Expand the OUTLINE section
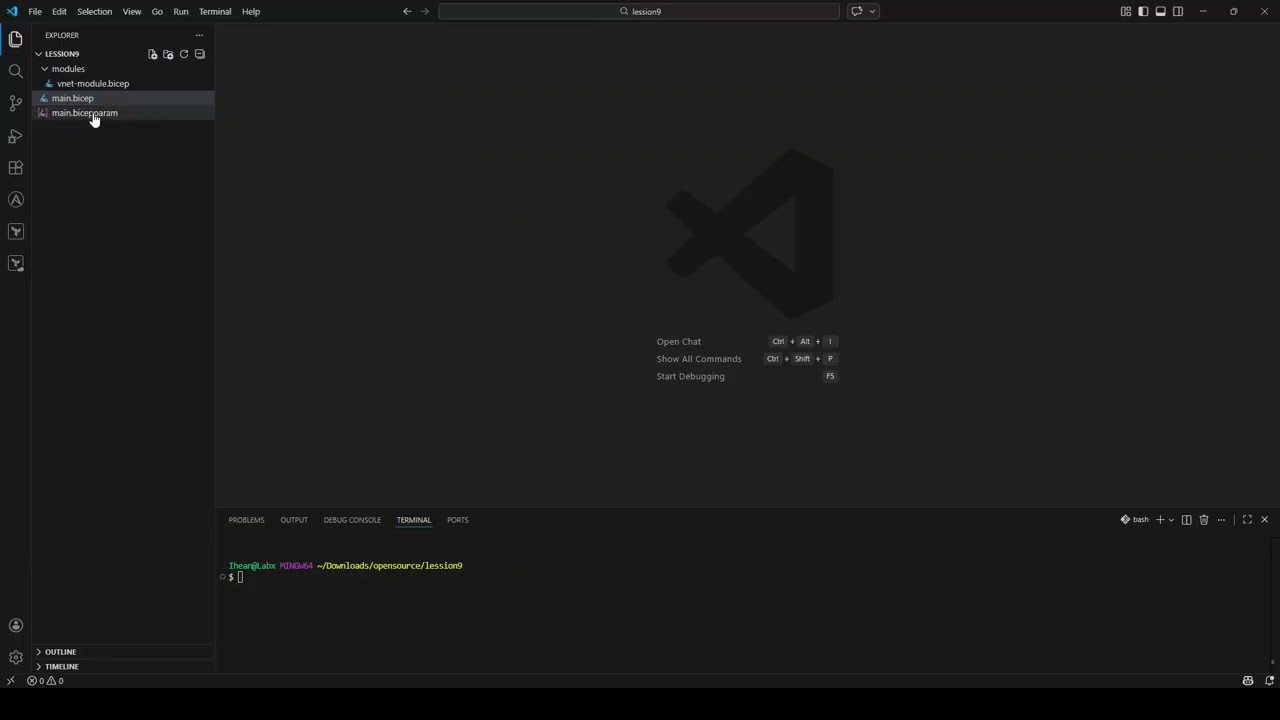 (x=60, y=652)
